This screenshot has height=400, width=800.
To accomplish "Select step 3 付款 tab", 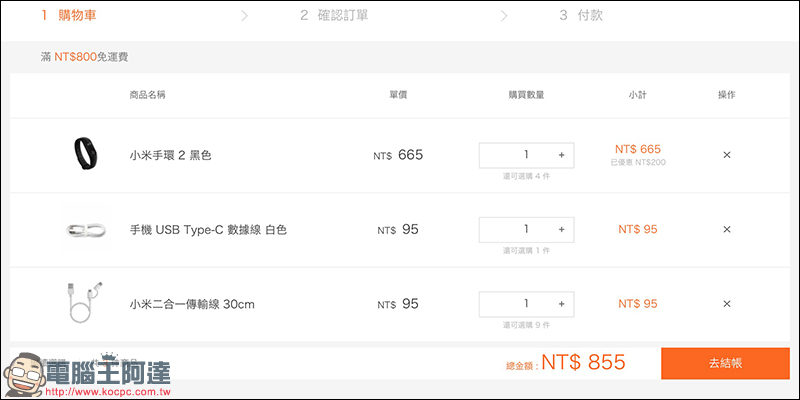I will (581, 15).
